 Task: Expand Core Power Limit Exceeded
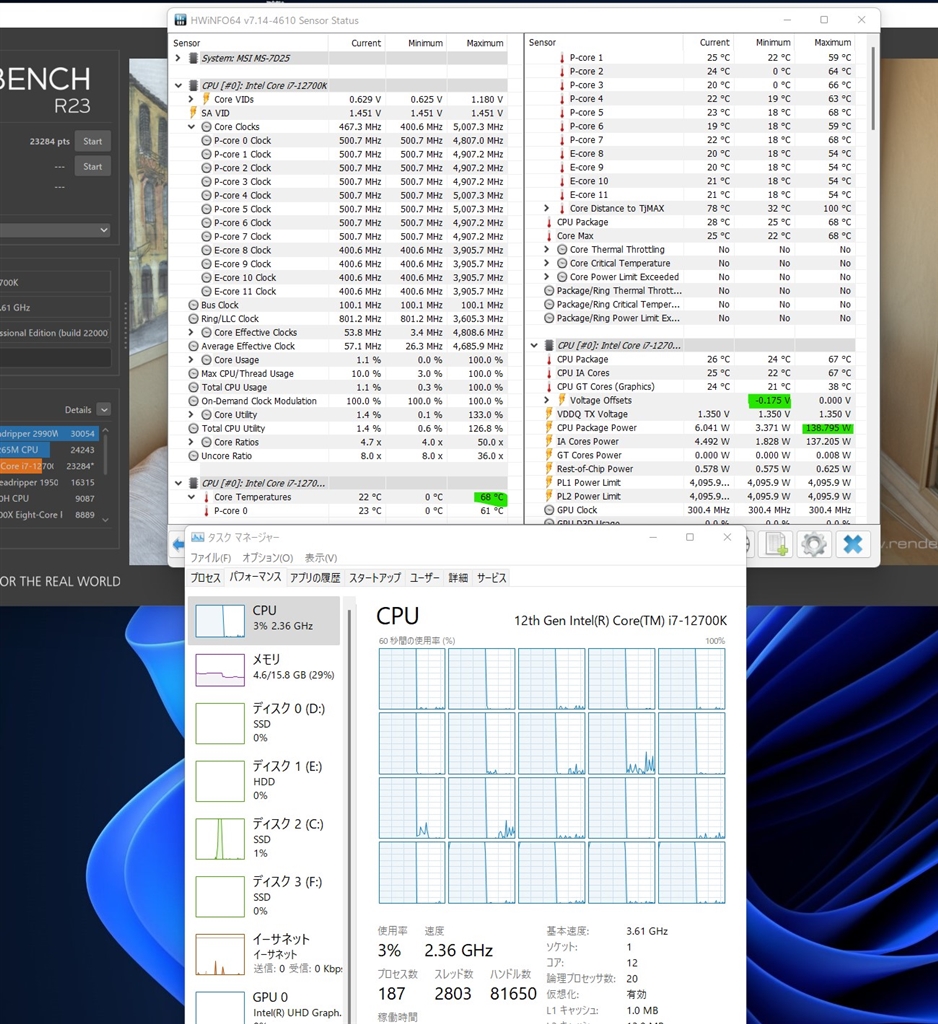coord(547,277)
